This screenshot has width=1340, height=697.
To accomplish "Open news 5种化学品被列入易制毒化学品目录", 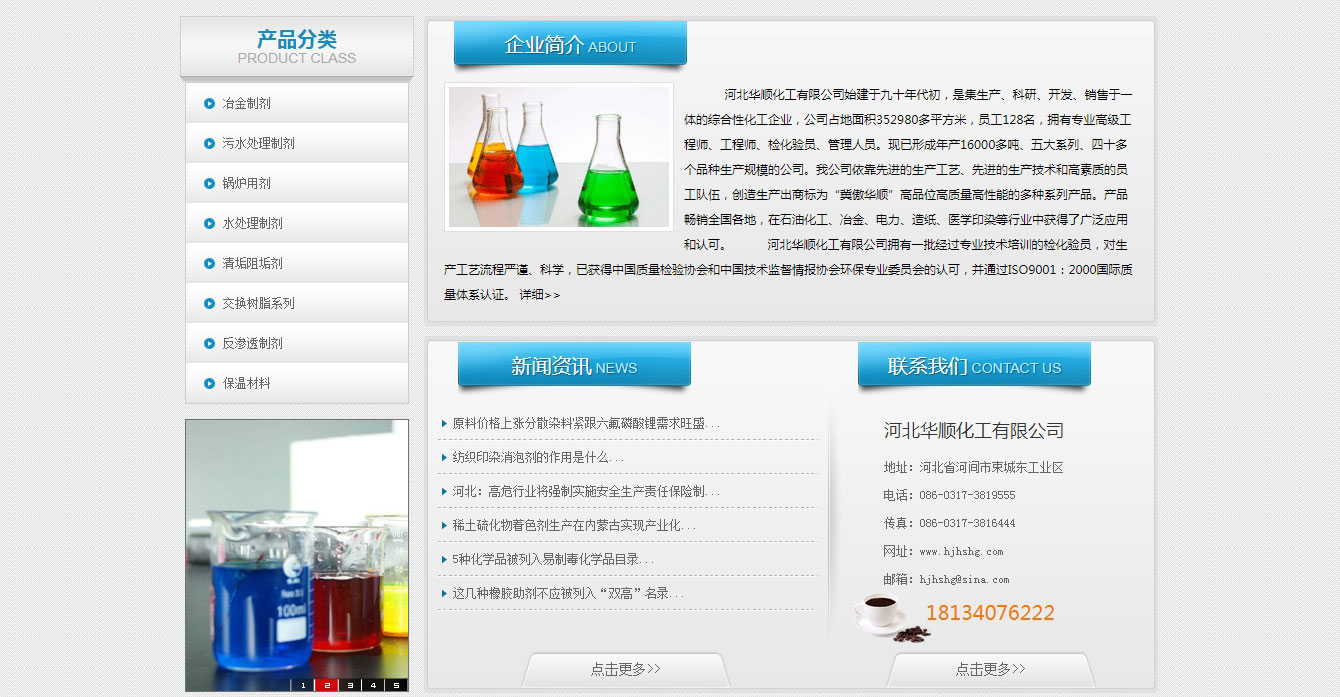I will (x=552, y=559).
